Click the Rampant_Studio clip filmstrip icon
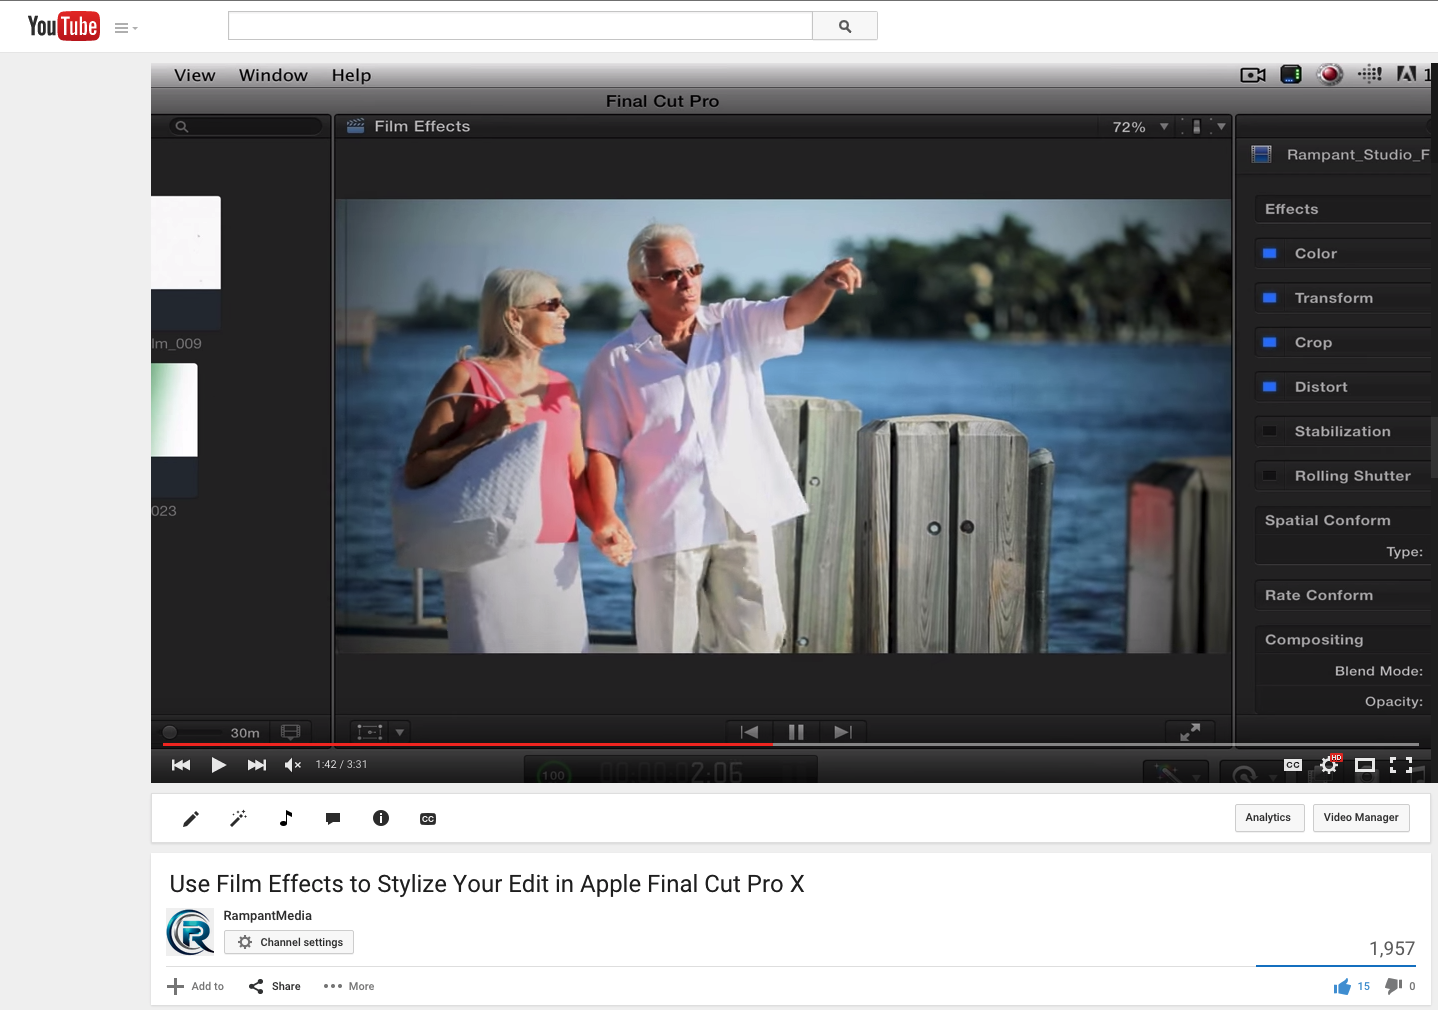The height and width of the screenshot is (1010, 1438). [1262, 154]
